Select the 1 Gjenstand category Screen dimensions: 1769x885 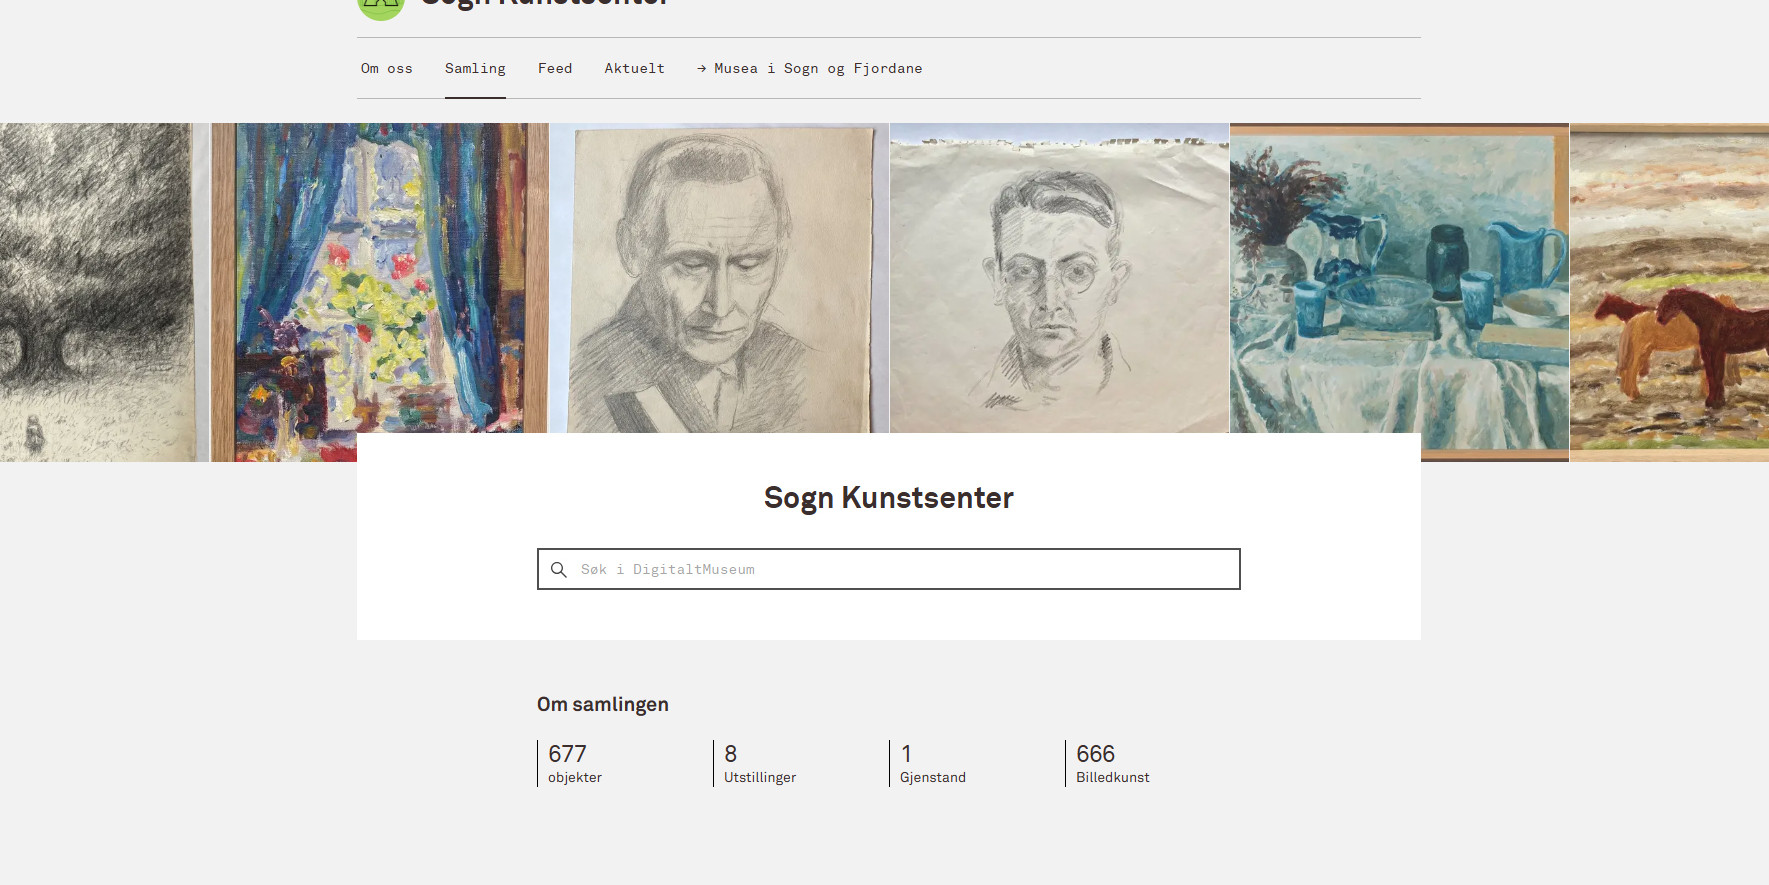coord(932,764)
